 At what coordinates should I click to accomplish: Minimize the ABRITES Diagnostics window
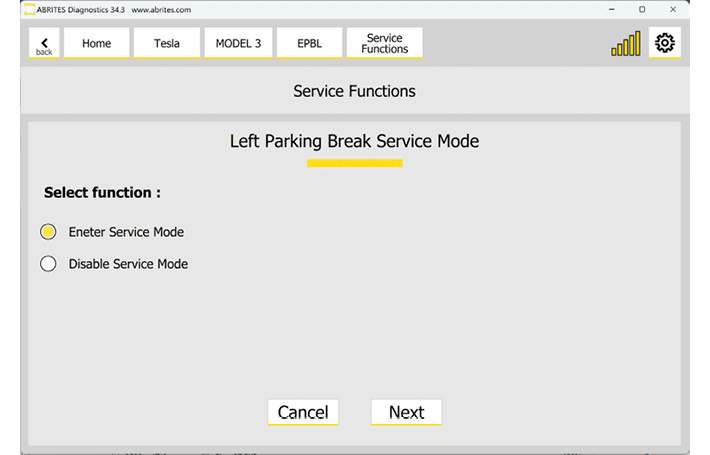612,9
